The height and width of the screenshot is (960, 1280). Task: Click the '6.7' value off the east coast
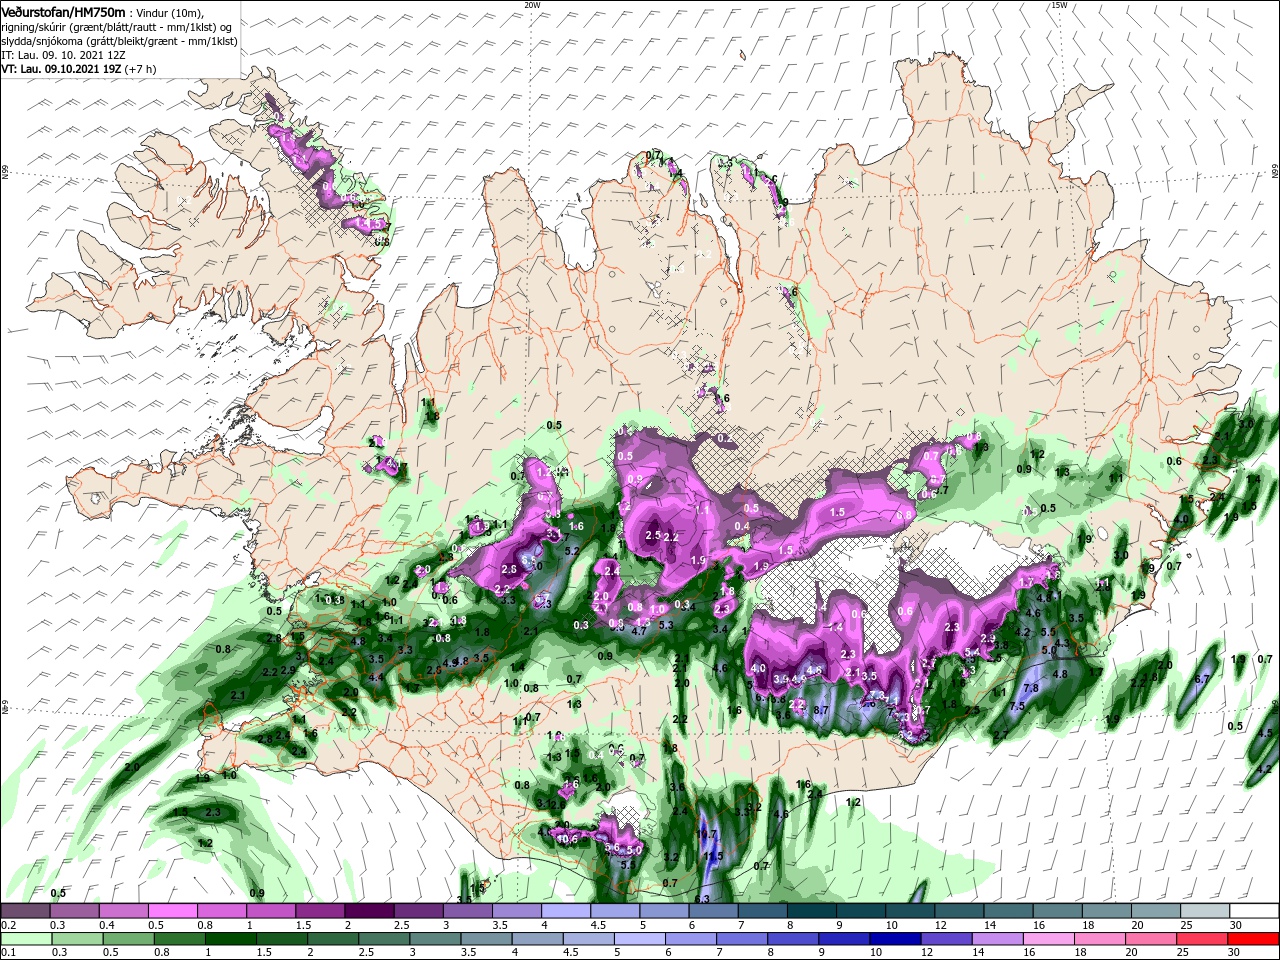point(1202,679)
